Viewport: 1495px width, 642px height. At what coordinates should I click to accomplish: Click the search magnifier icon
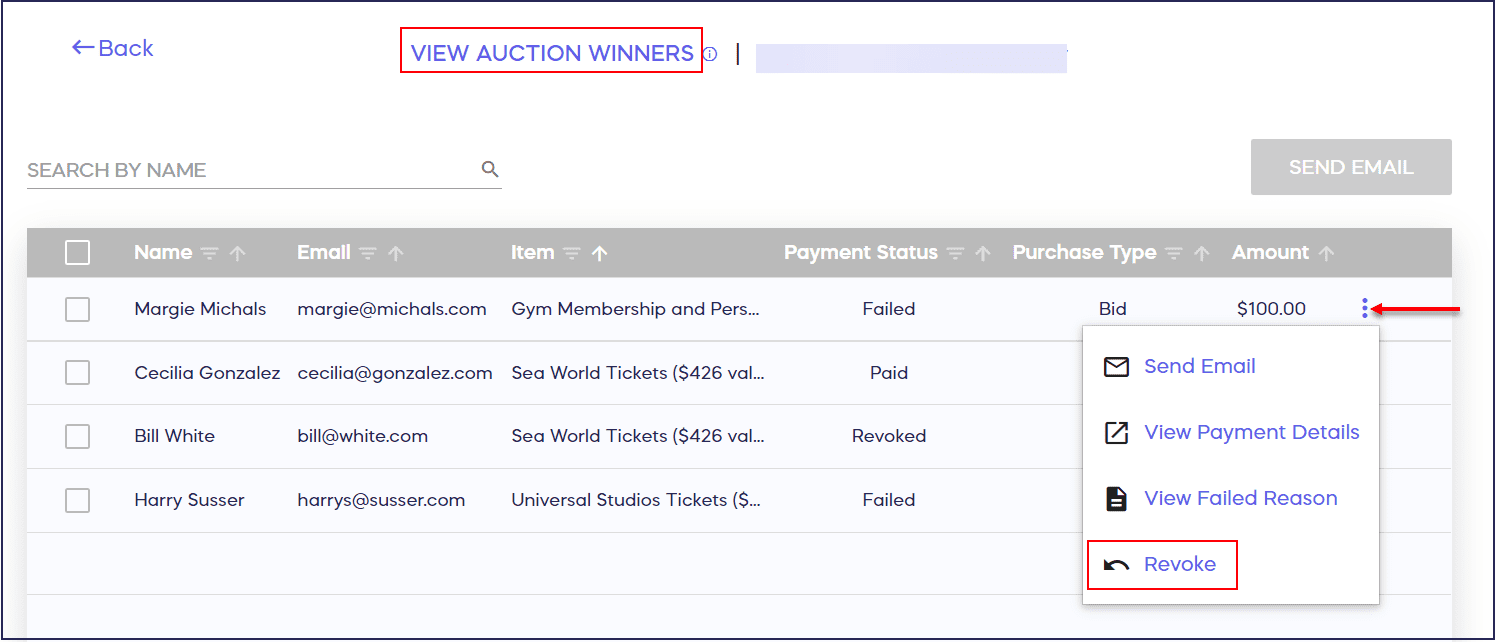tap(490, 169)
